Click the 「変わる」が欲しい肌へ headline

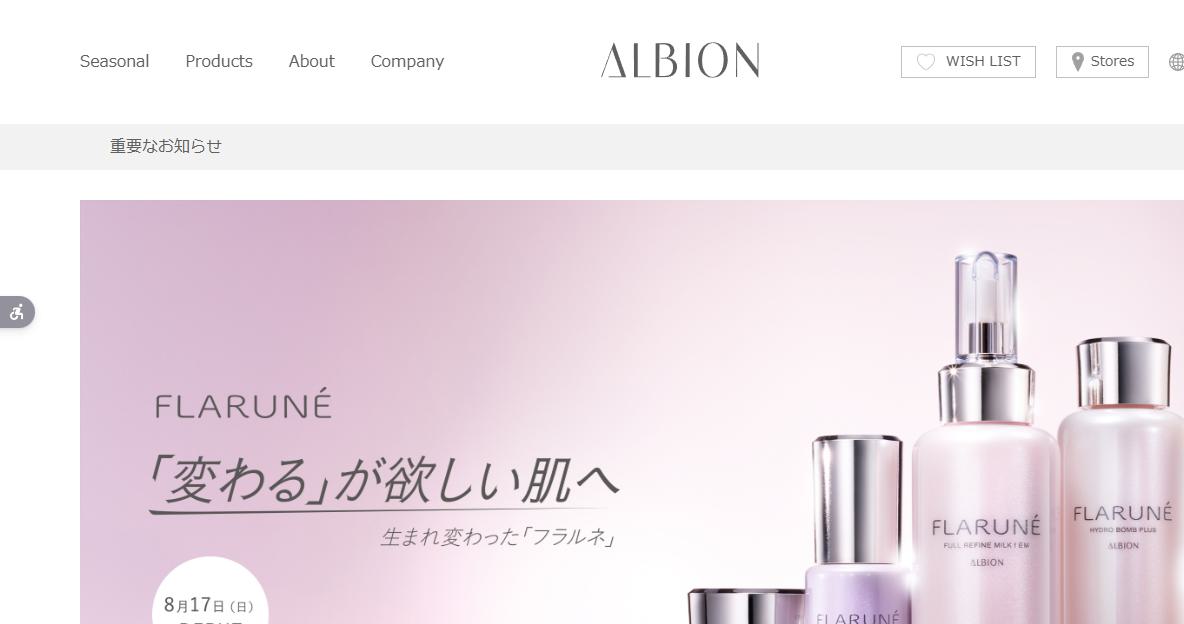pyautogui.click(x=384, y=480)
